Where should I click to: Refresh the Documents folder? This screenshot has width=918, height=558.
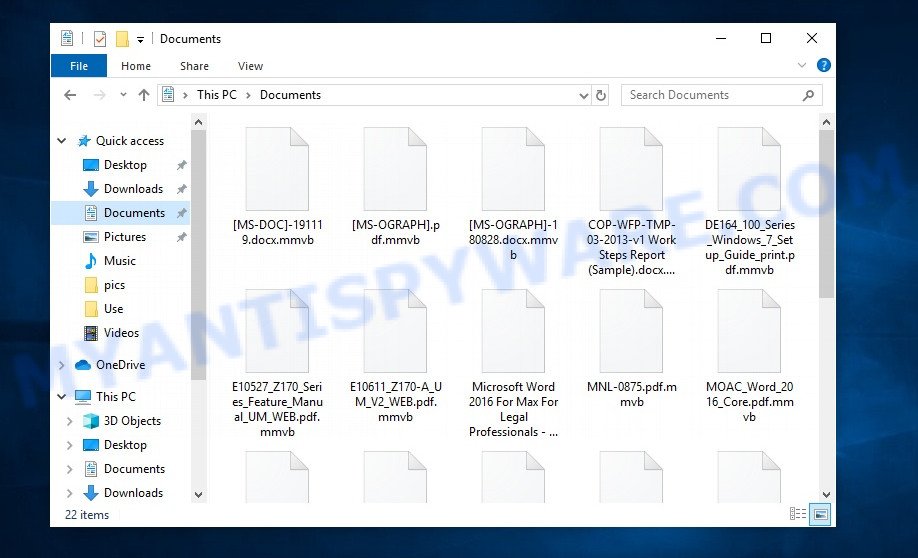click(x=601, y=95)
